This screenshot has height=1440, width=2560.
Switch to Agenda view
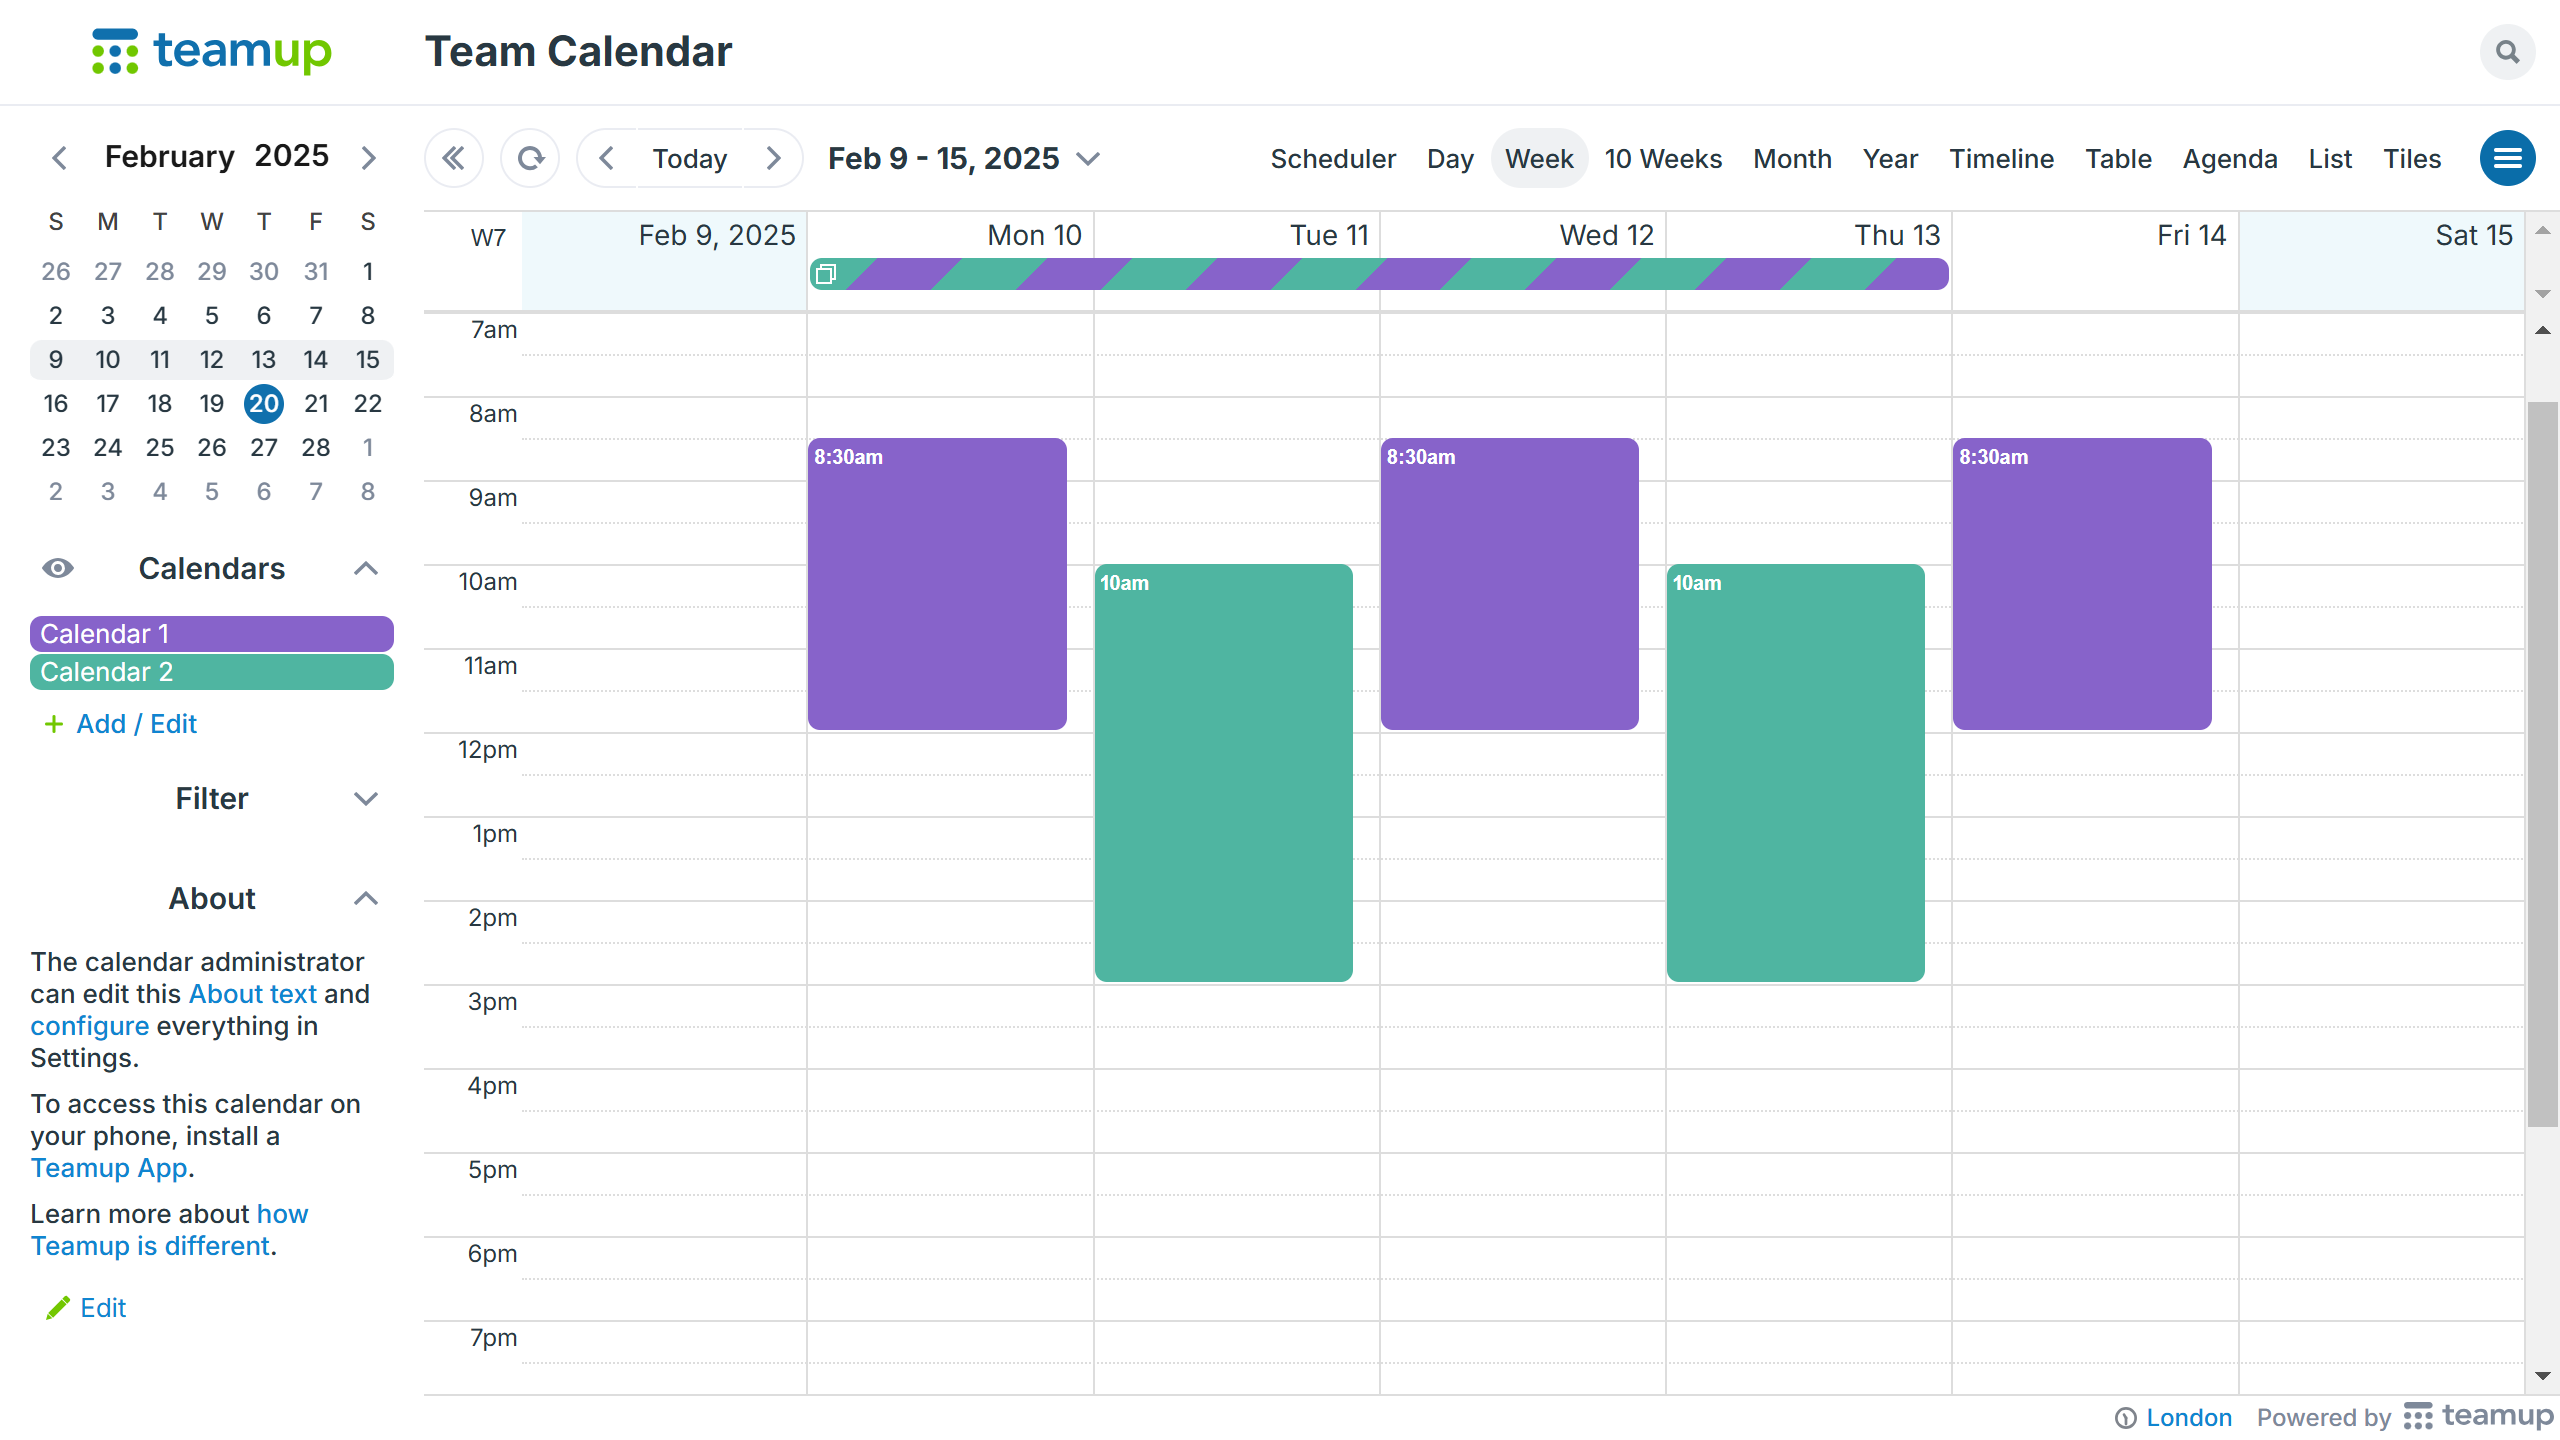(2229, 158)
